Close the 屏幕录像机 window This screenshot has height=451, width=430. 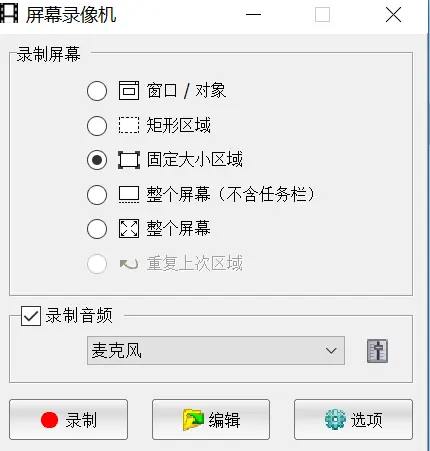(393, 15)
